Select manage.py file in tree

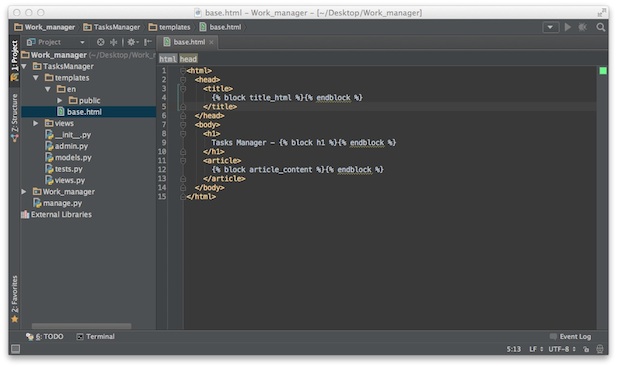(58, 203)
